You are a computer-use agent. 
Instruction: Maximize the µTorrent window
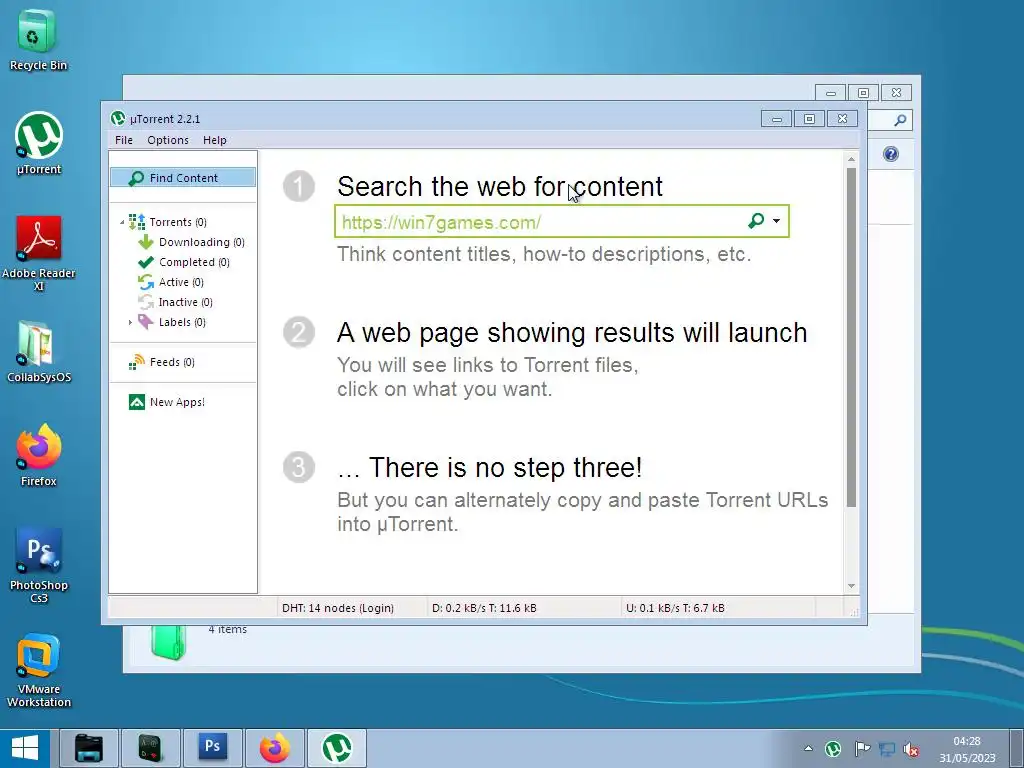[809, 119]
